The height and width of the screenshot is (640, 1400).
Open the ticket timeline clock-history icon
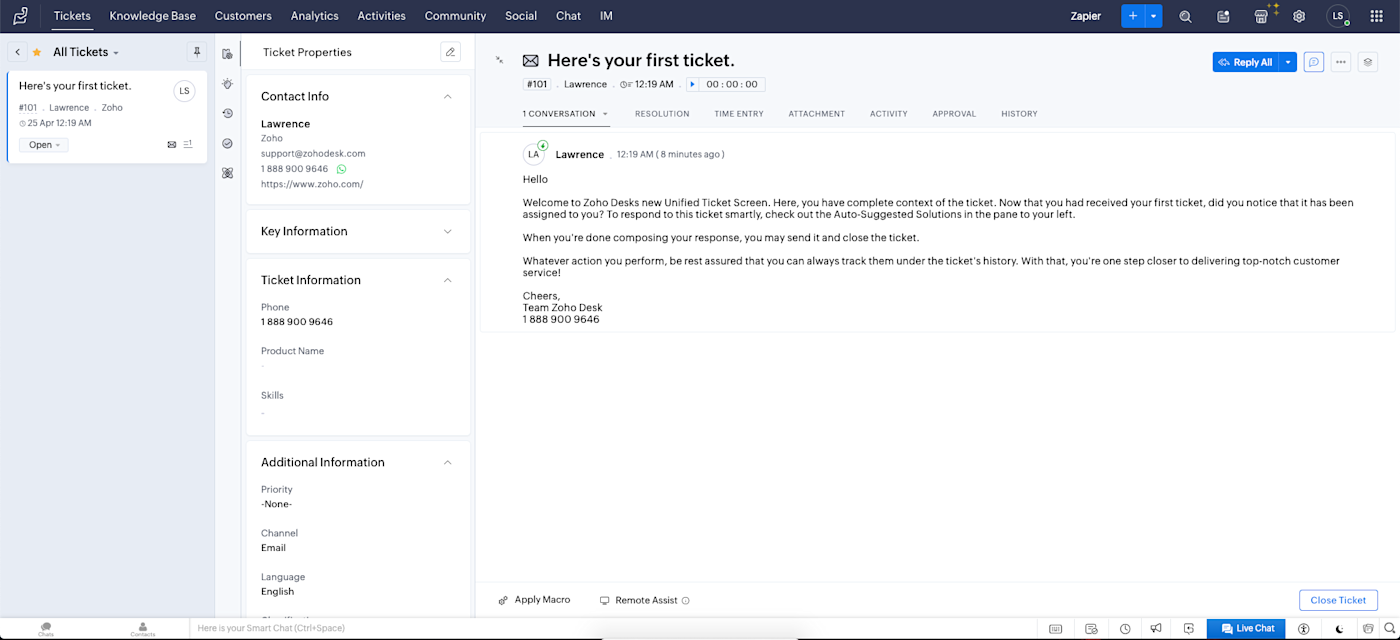[228, 113]
